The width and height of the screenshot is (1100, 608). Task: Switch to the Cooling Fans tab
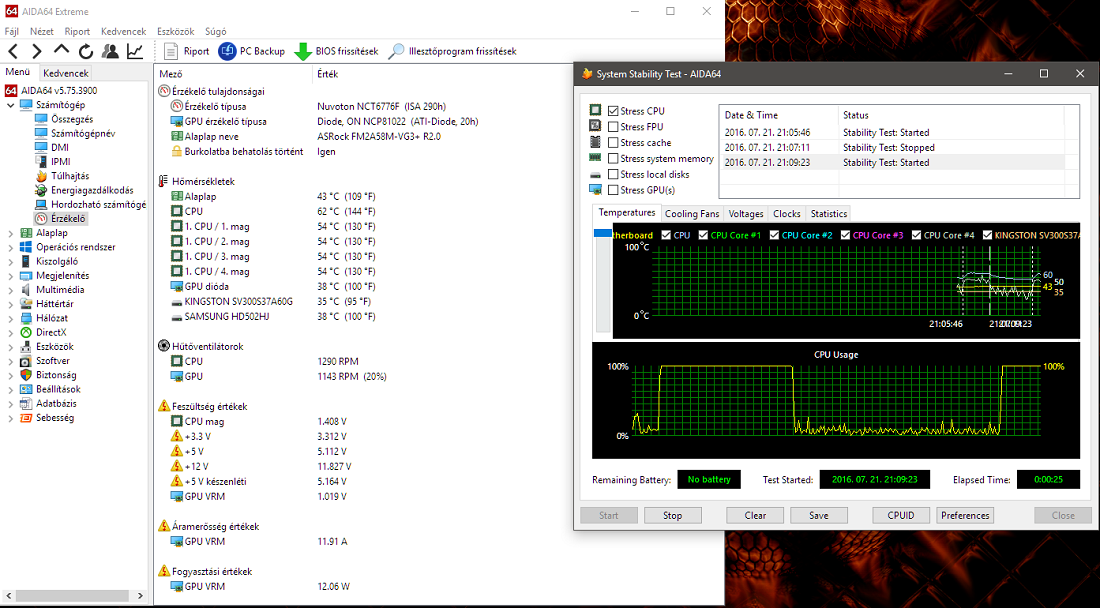pyautogui.click(x=692, y=214)
